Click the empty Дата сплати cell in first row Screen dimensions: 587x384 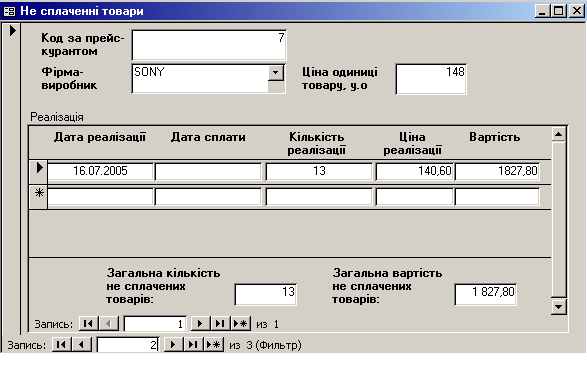(208, 171)
